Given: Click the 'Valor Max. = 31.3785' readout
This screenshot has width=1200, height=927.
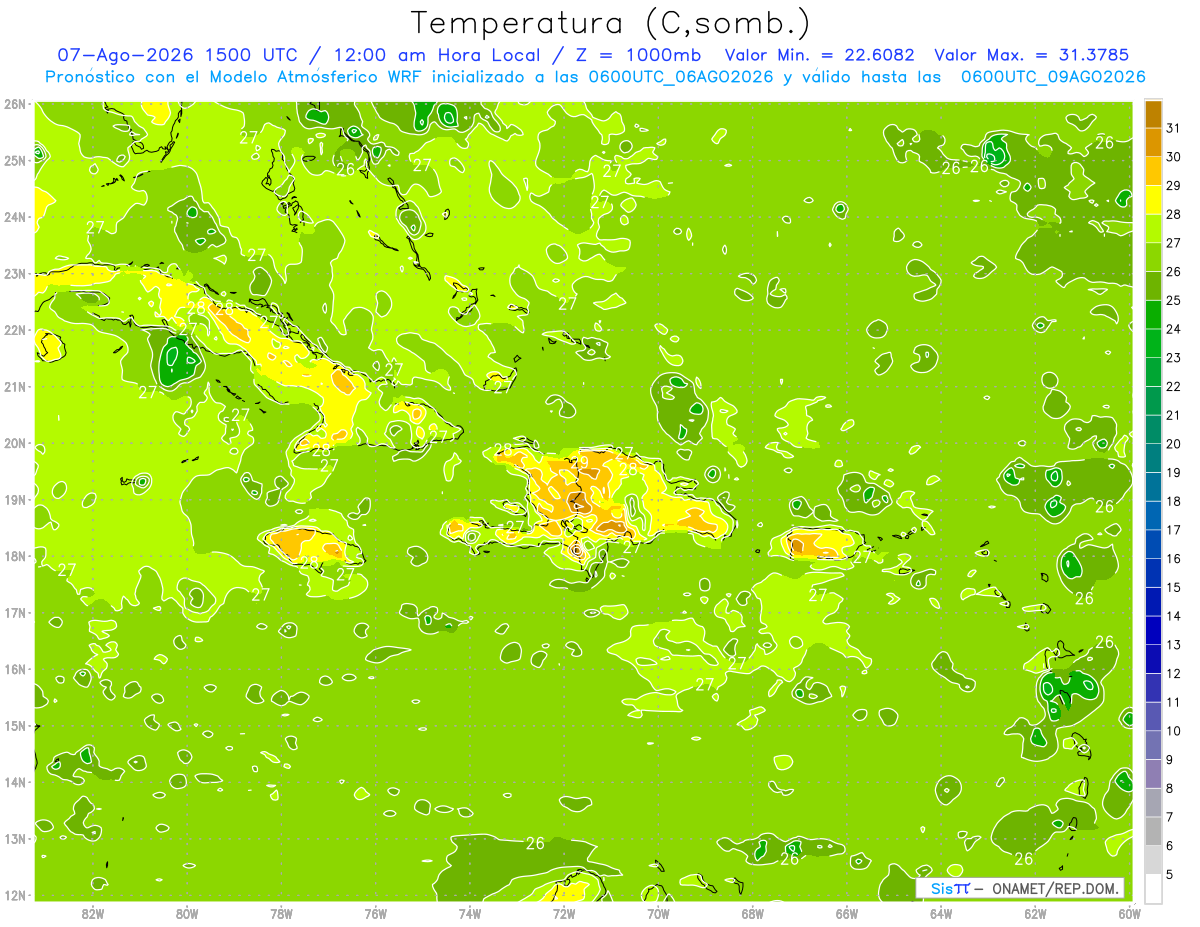Looking at the screenshot, I should tap(1032, 55).
